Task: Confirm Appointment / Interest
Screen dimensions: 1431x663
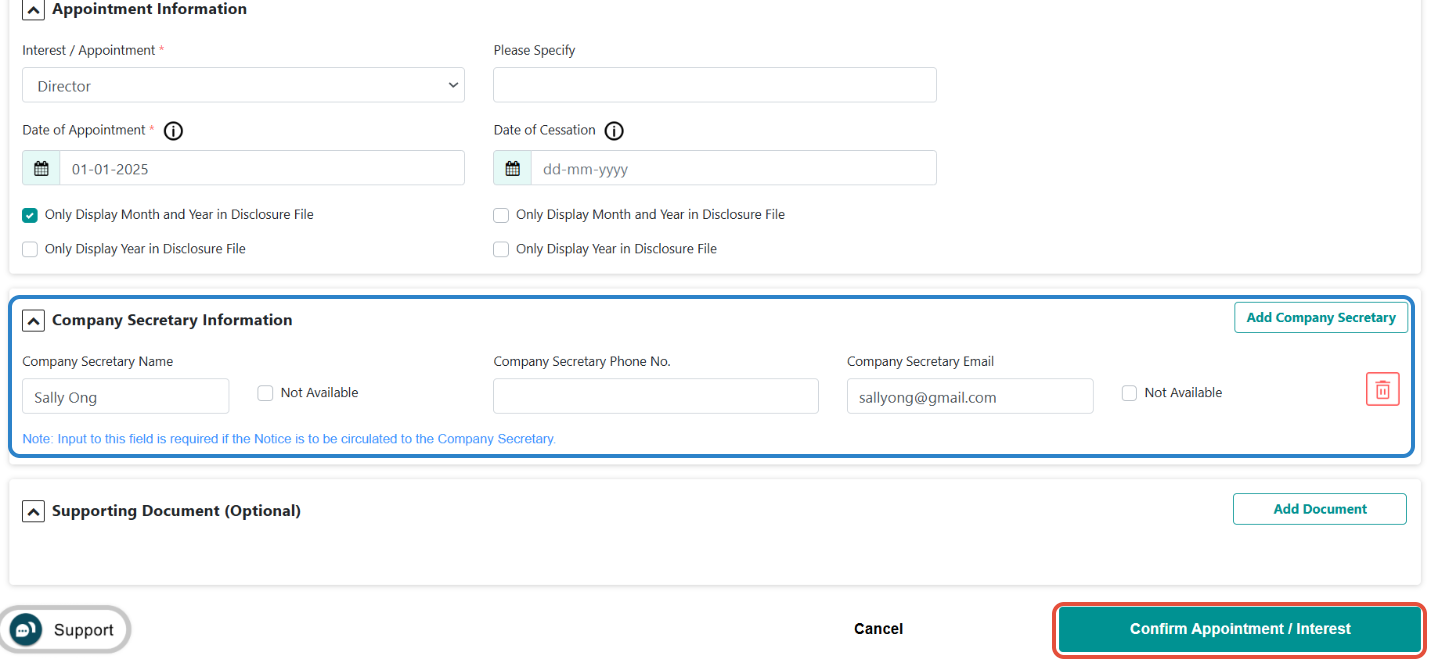Action: pos(1240,629)
